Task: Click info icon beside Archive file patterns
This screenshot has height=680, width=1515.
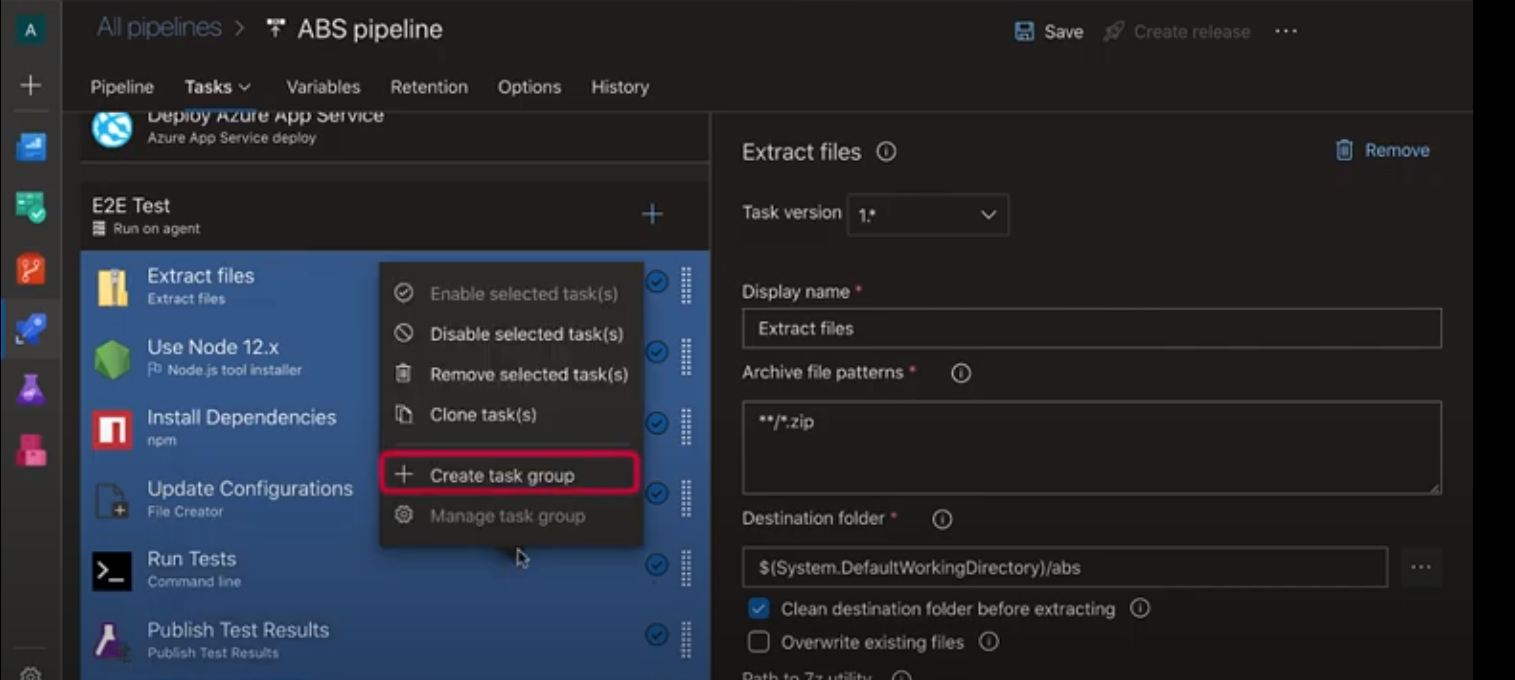Action: (x=961, y=373)
